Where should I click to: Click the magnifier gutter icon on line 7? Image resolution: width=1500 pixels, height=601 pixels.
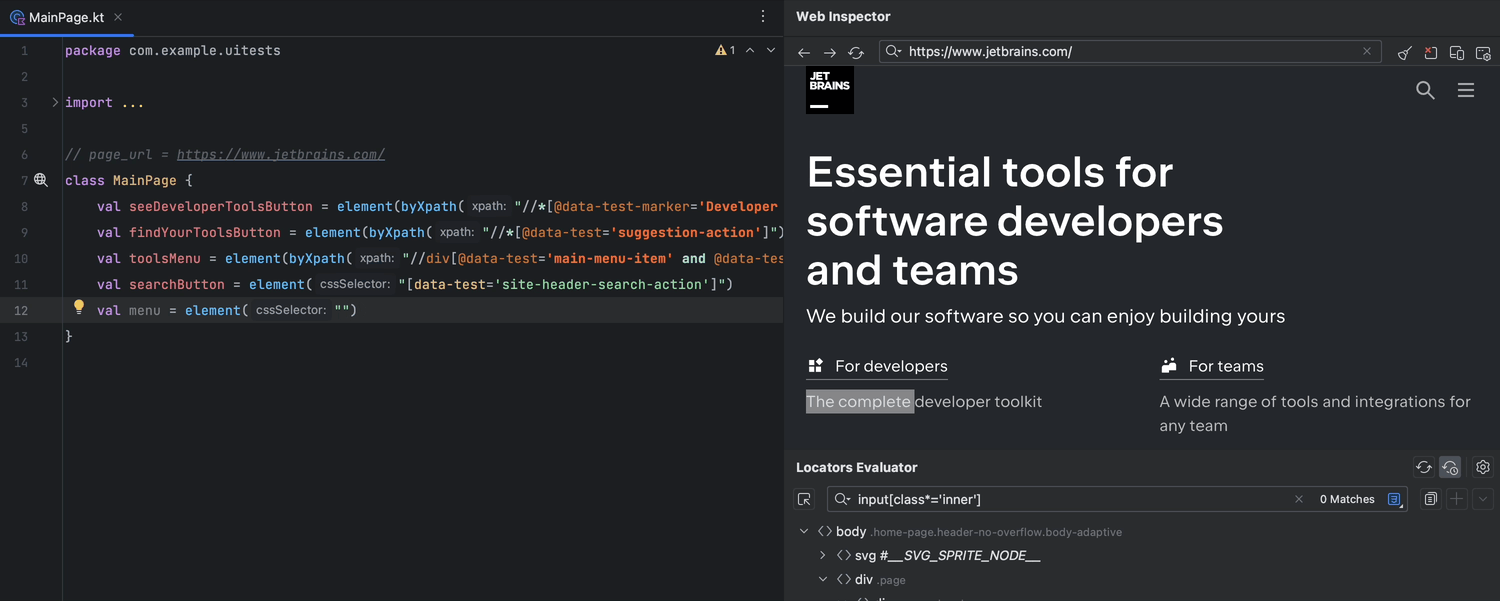click(x=41, y=180)
